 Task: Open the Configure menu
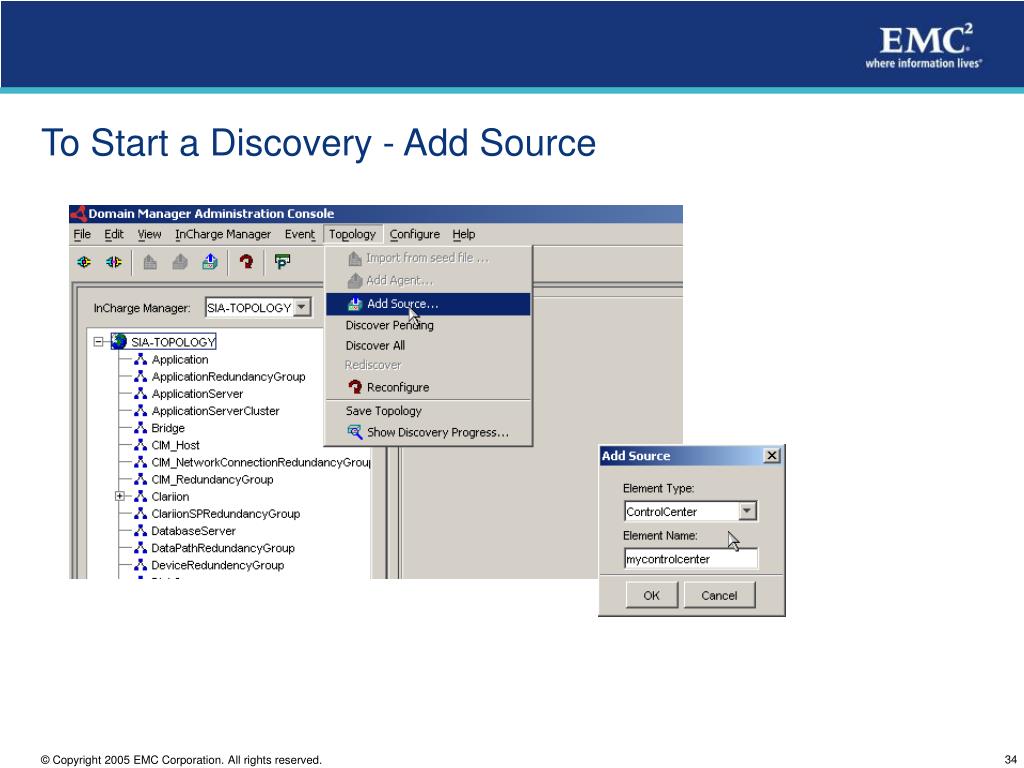point(415,234)
